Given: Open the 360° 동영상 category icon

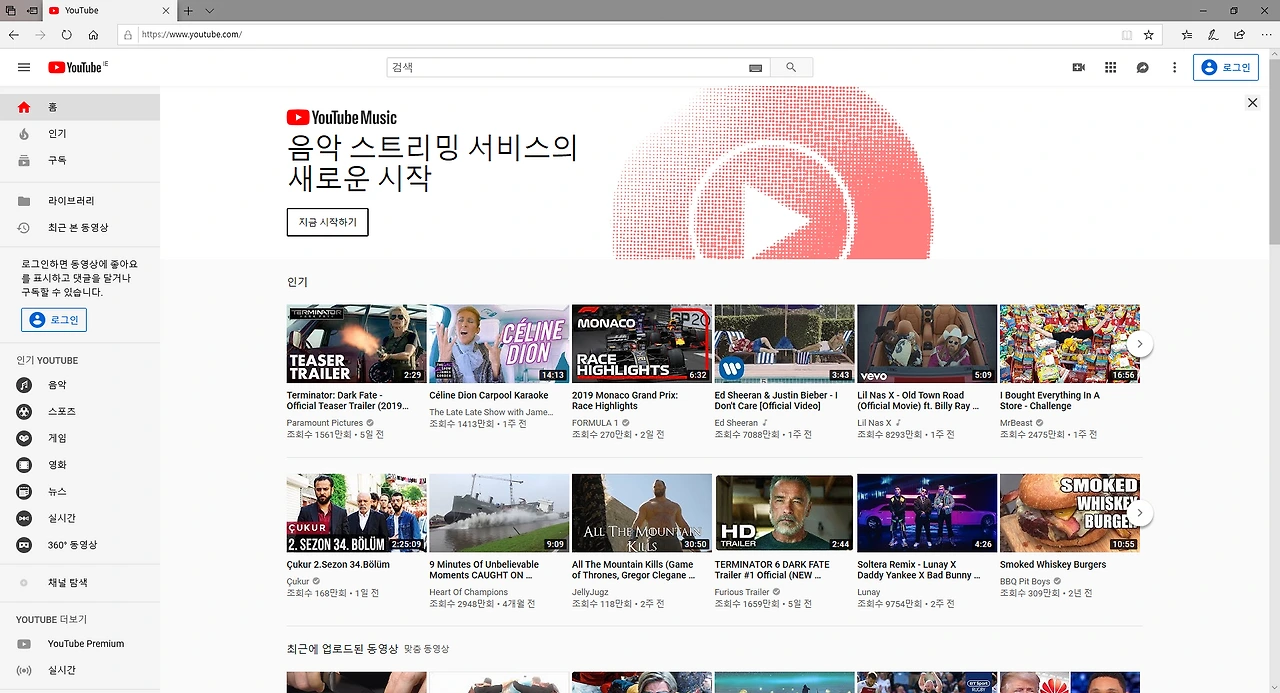Looking at the screenshot, I should (24, 545).
